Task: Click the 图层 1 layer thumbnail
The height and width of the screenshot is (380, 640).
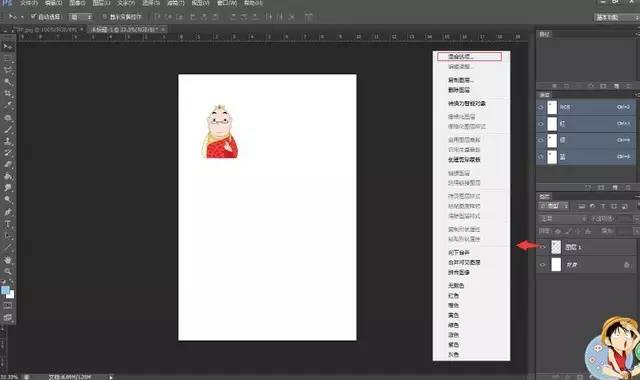Action: point(556,247)
